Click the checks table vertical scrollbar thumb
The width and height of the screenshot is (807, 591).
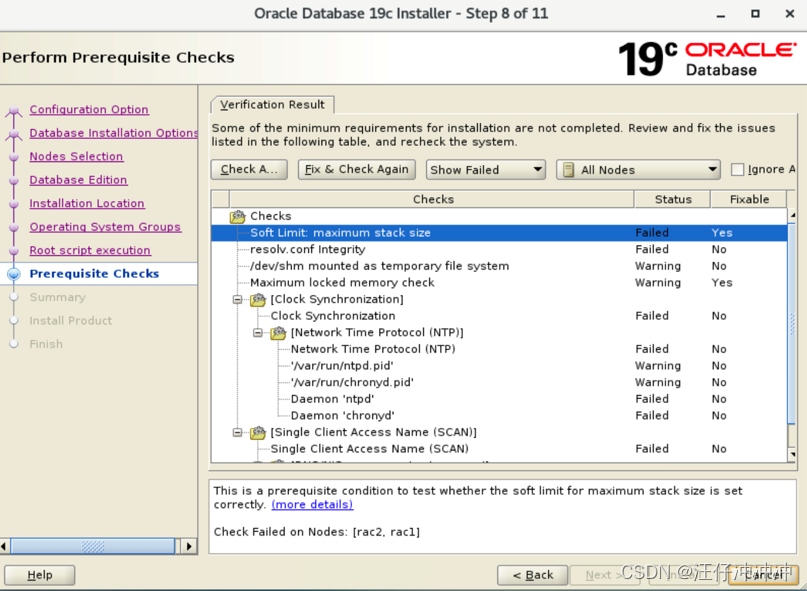coord(793,323)
